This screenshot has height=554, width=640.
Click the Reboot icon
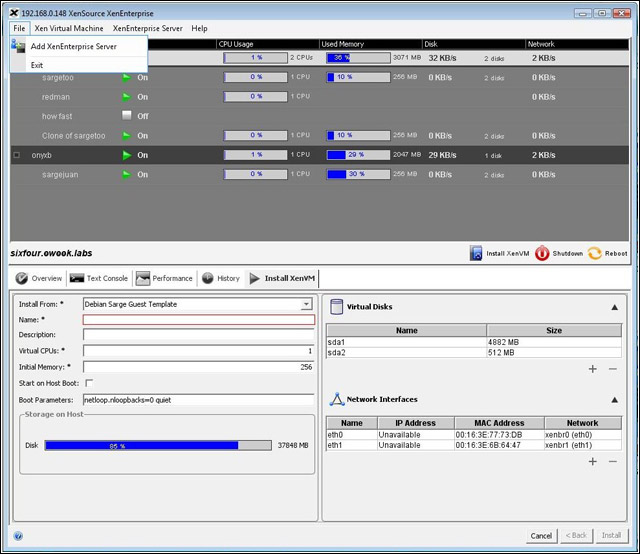[x=594, y=253]
